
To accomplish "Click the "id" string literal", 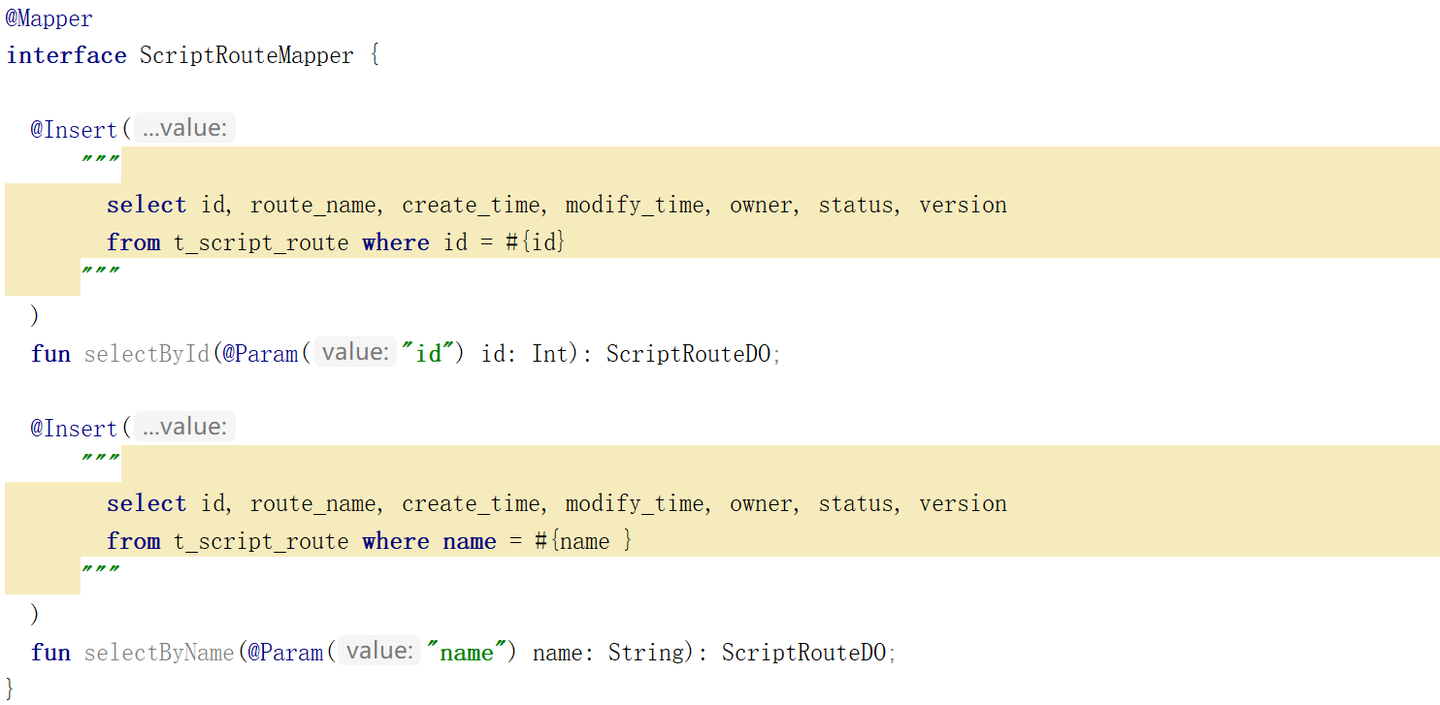I will pyautogui.click(x=431, y=353).
